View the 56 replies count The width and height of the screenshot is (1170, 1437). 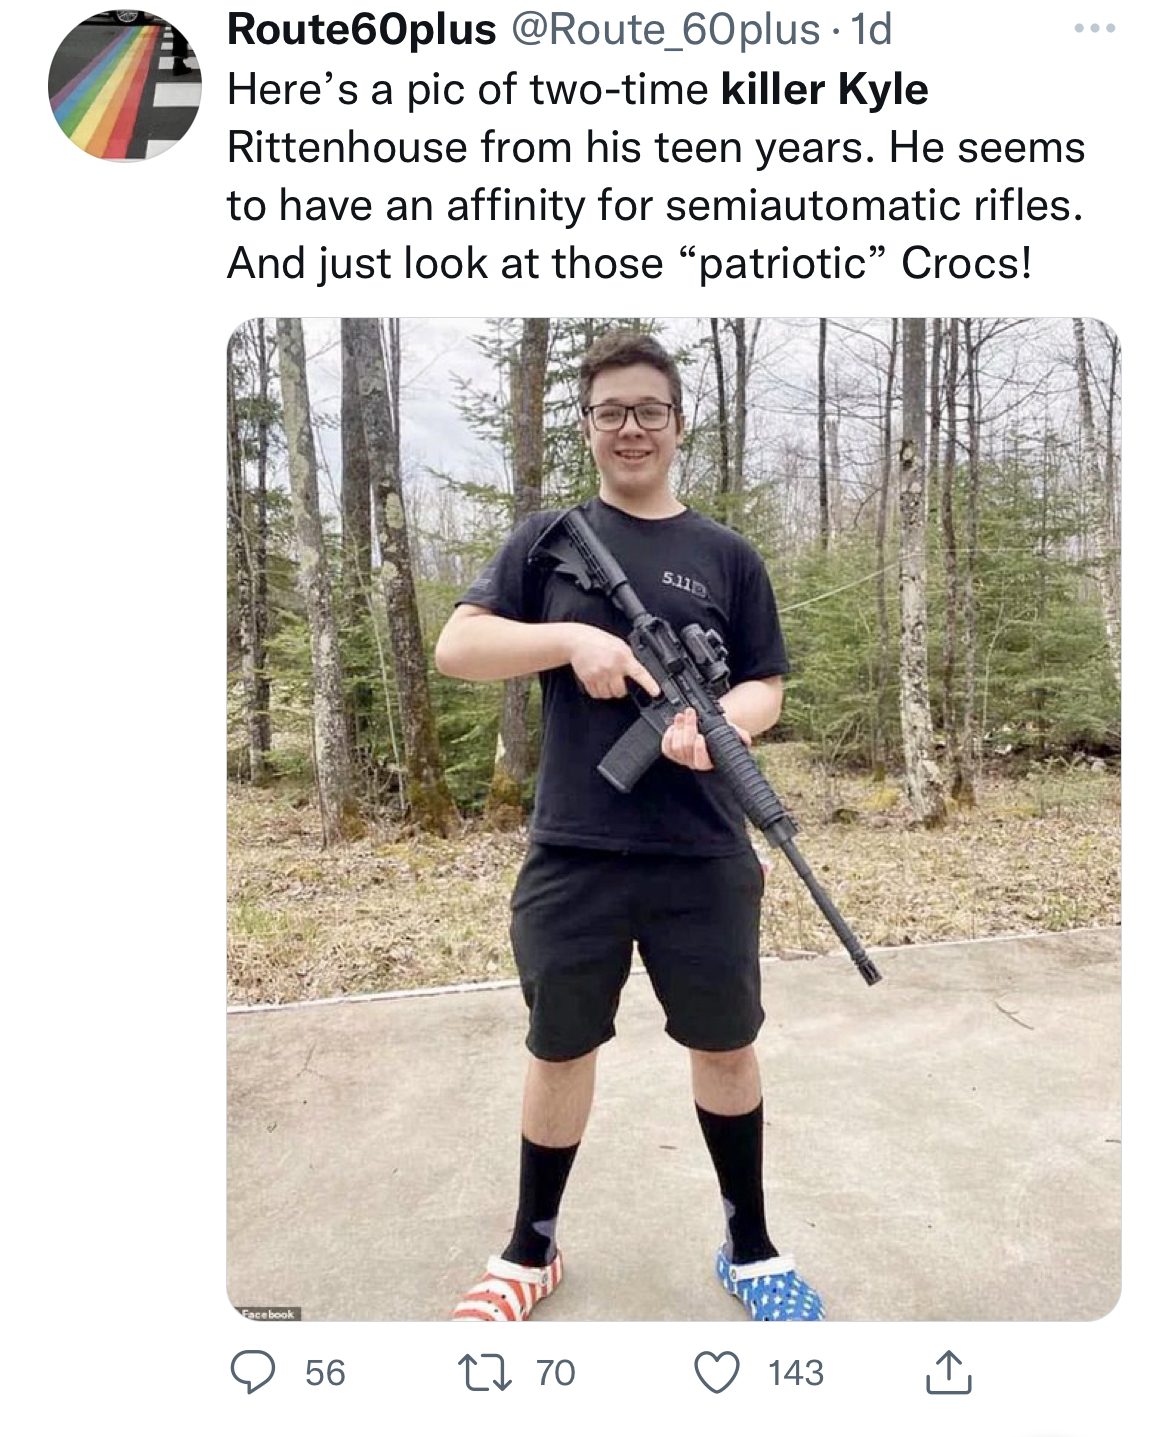[x=325, y=1372]
